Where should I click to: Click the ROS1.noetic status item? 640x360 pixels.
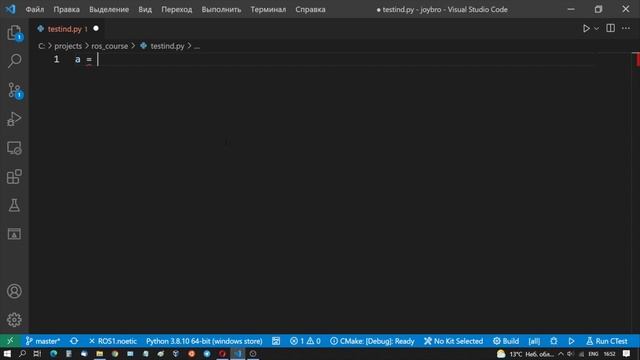(x=113, y=341)
